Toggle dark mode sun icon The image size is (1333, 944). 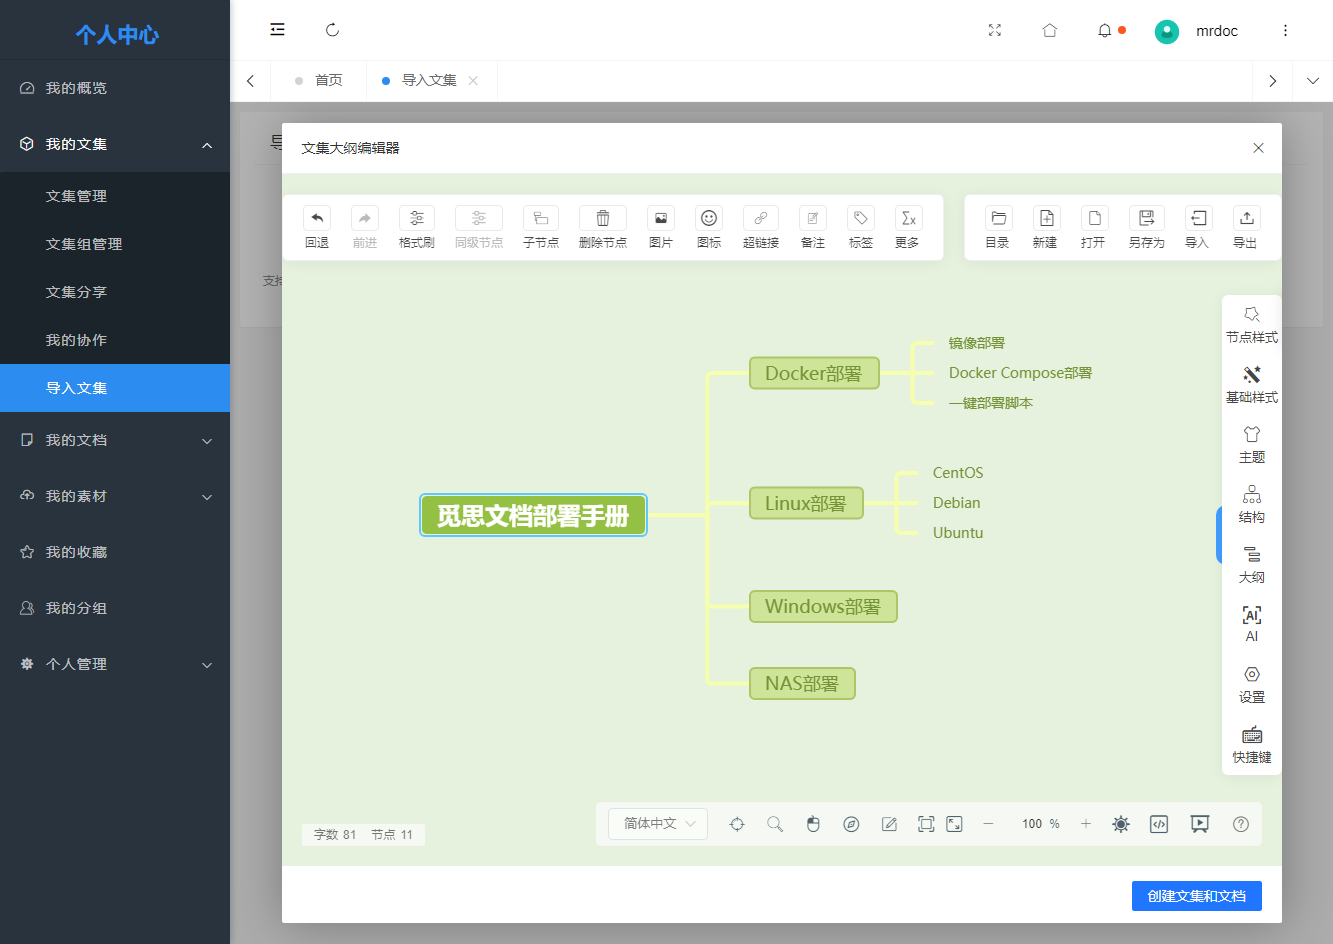pyautogui.click(x=1121, y=824)
